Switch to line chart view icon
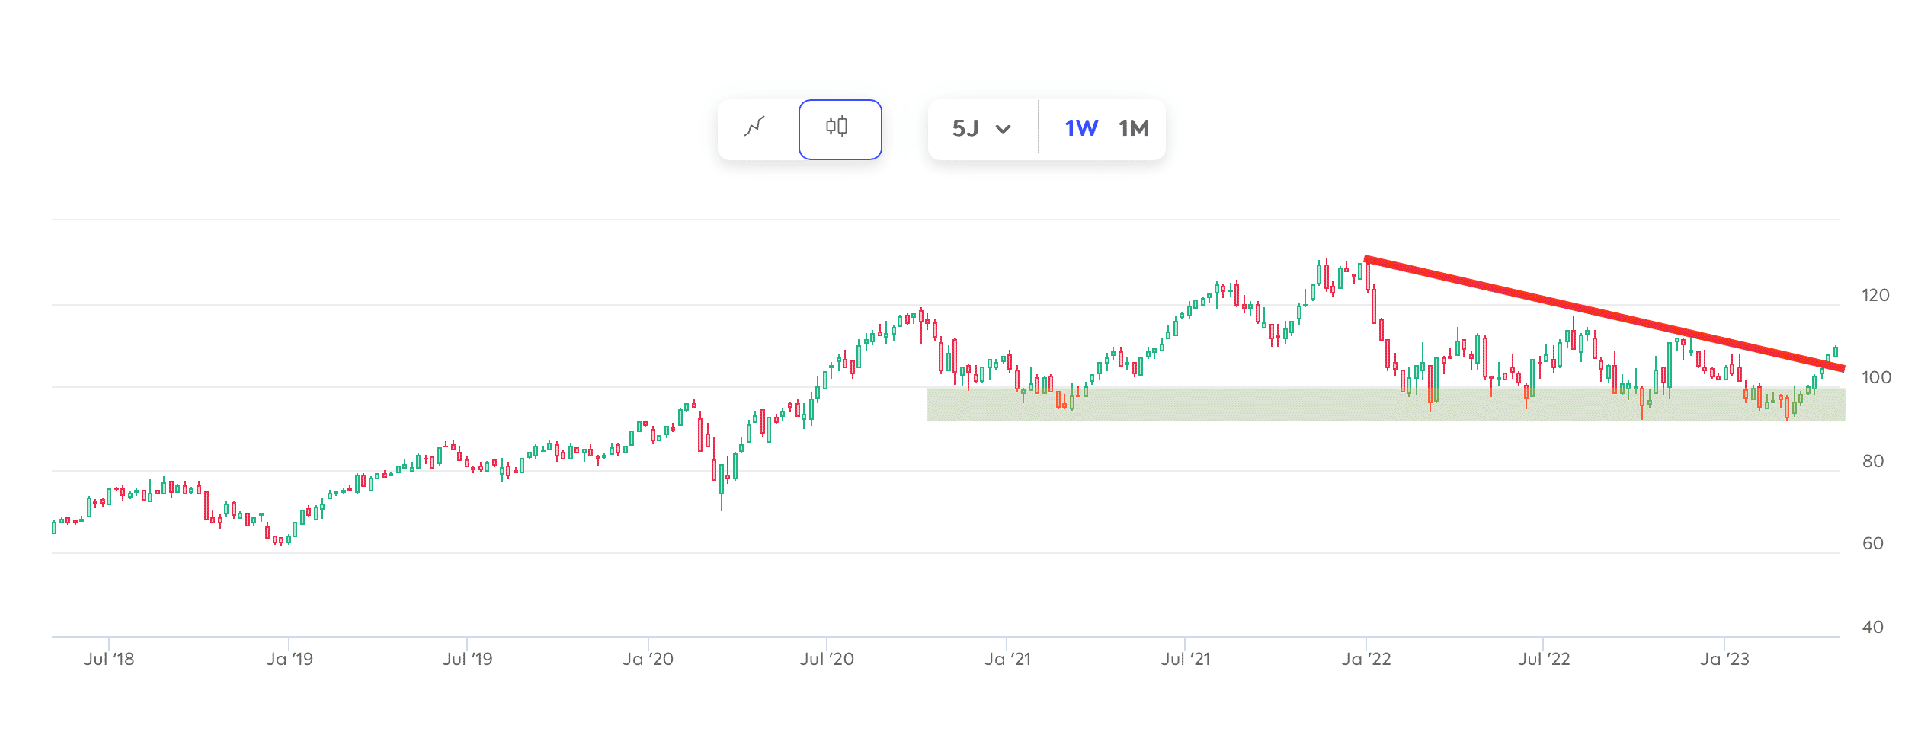The image size is (1920, 750). (756, 128)
